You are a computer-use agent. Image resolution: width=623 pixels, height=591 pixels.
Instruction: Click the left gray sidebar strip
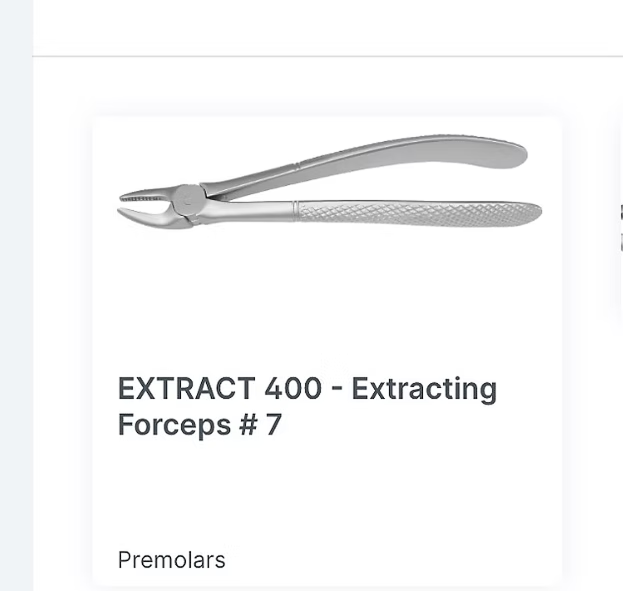tap(16, 300)
